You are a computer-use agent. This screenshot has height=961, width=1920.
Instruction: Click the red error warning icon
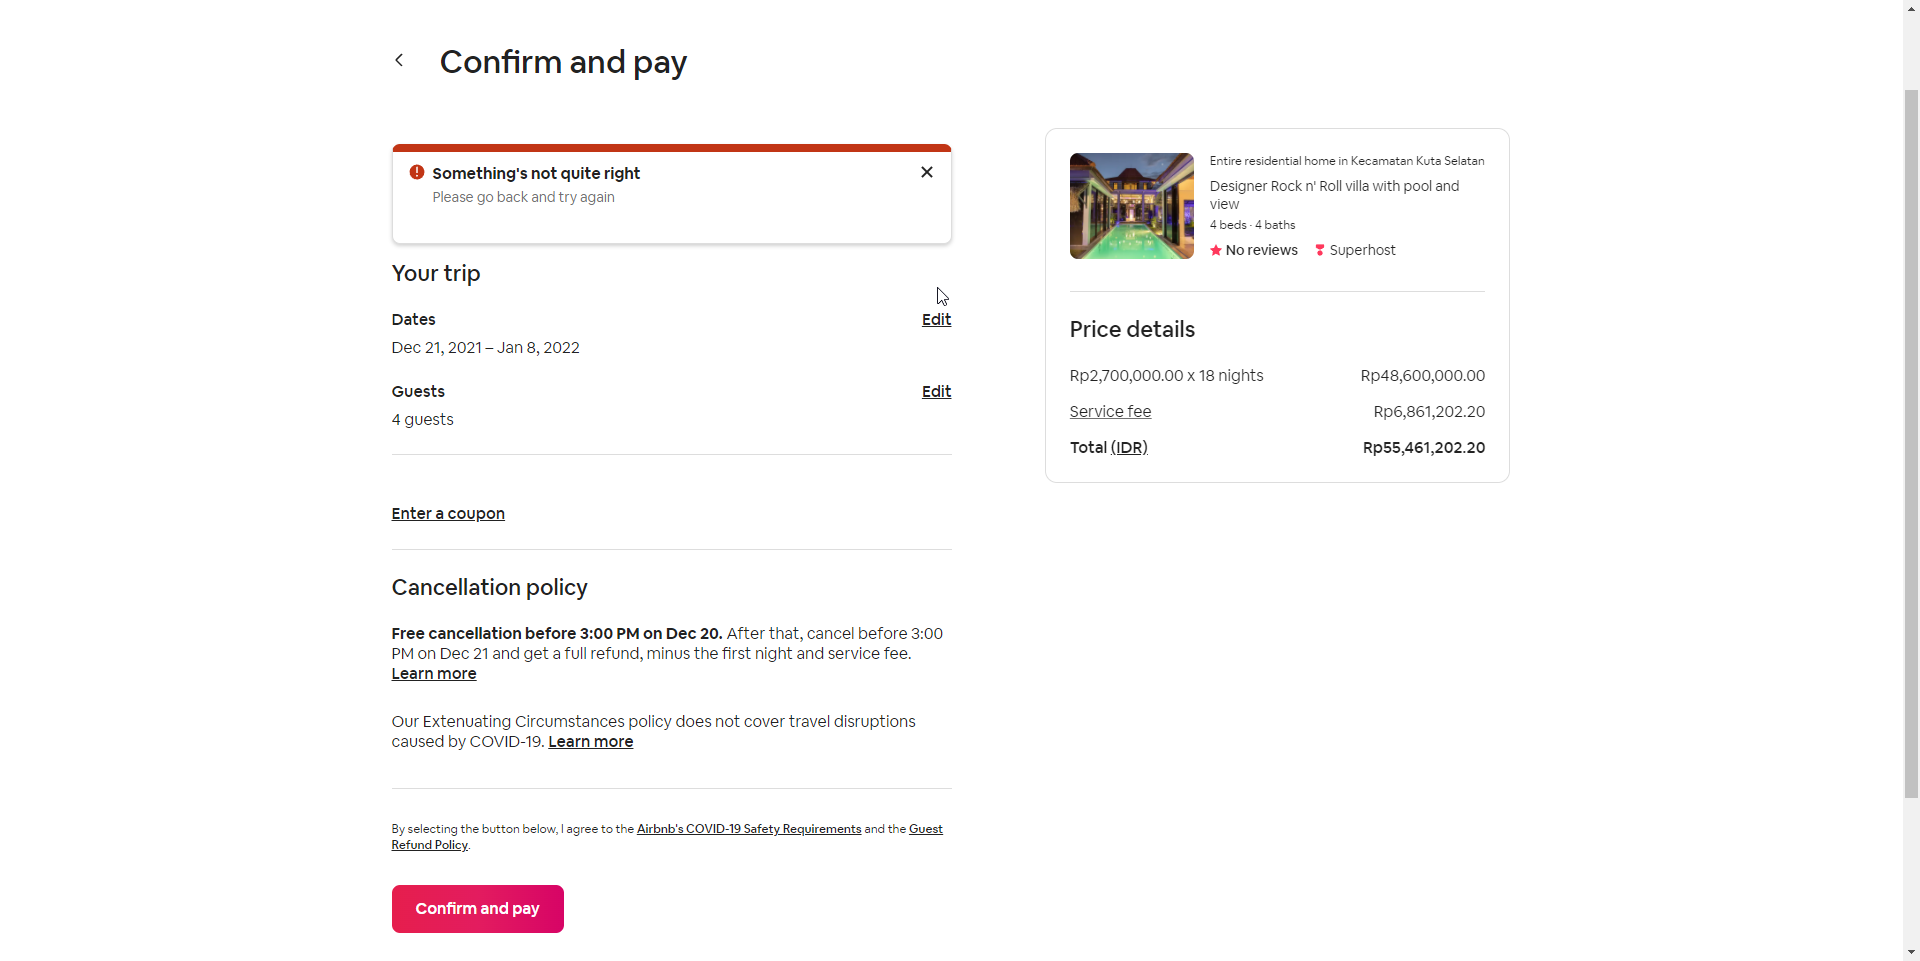click(x=417, y=172)
